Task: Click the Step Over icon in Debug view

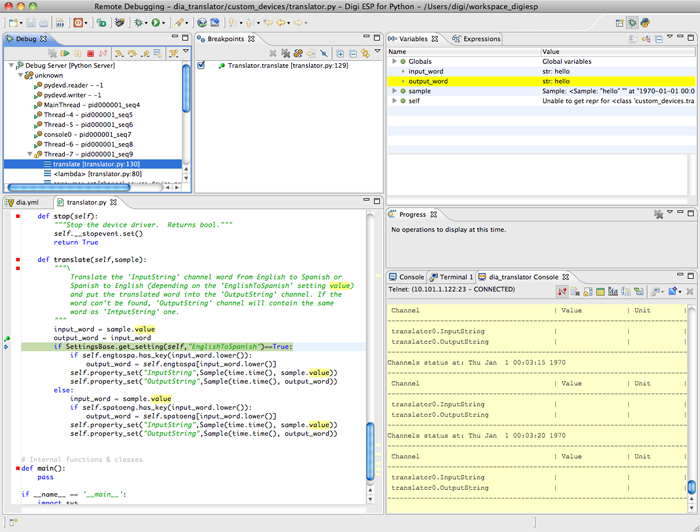Action: (x=132, y=54)
